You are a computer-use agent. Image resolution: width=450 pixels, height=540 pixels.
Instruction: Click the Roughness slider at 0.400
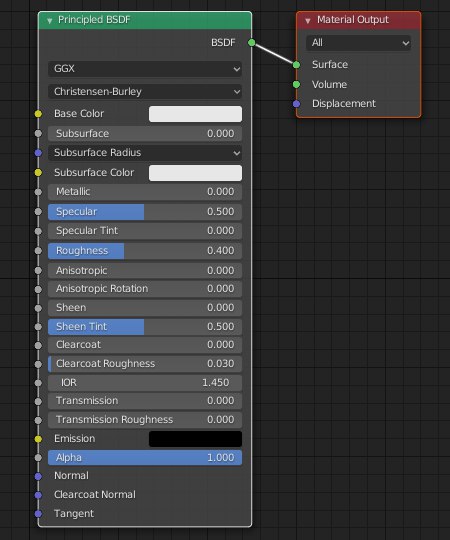click(145, 251)
